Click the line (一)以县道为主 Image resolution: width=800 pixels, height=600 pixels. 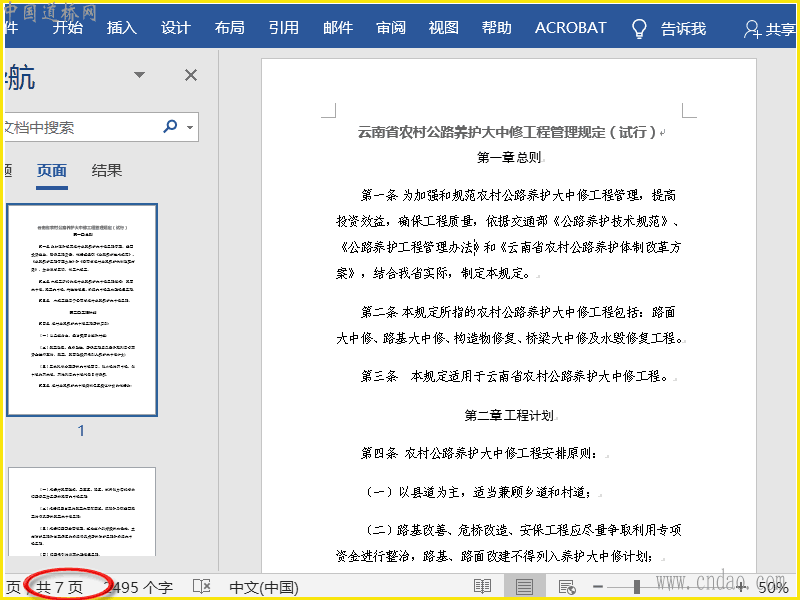(x=478, y=492)
